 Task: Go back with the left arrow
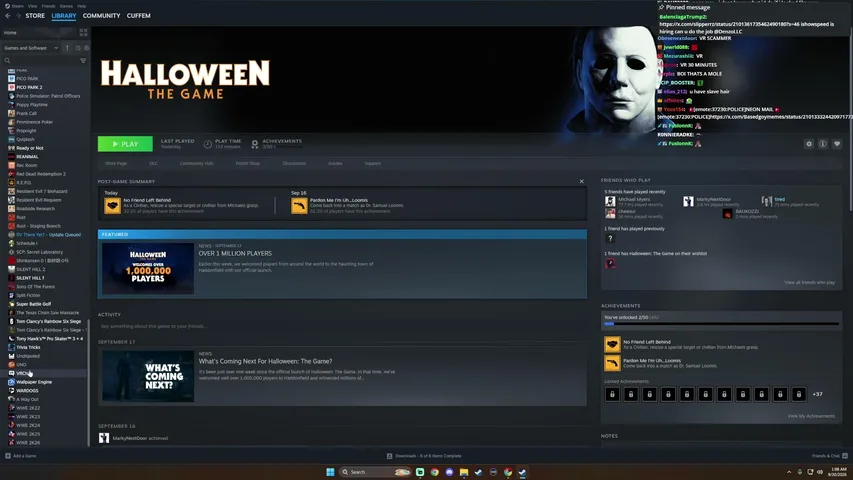click(x=8, y=16)
